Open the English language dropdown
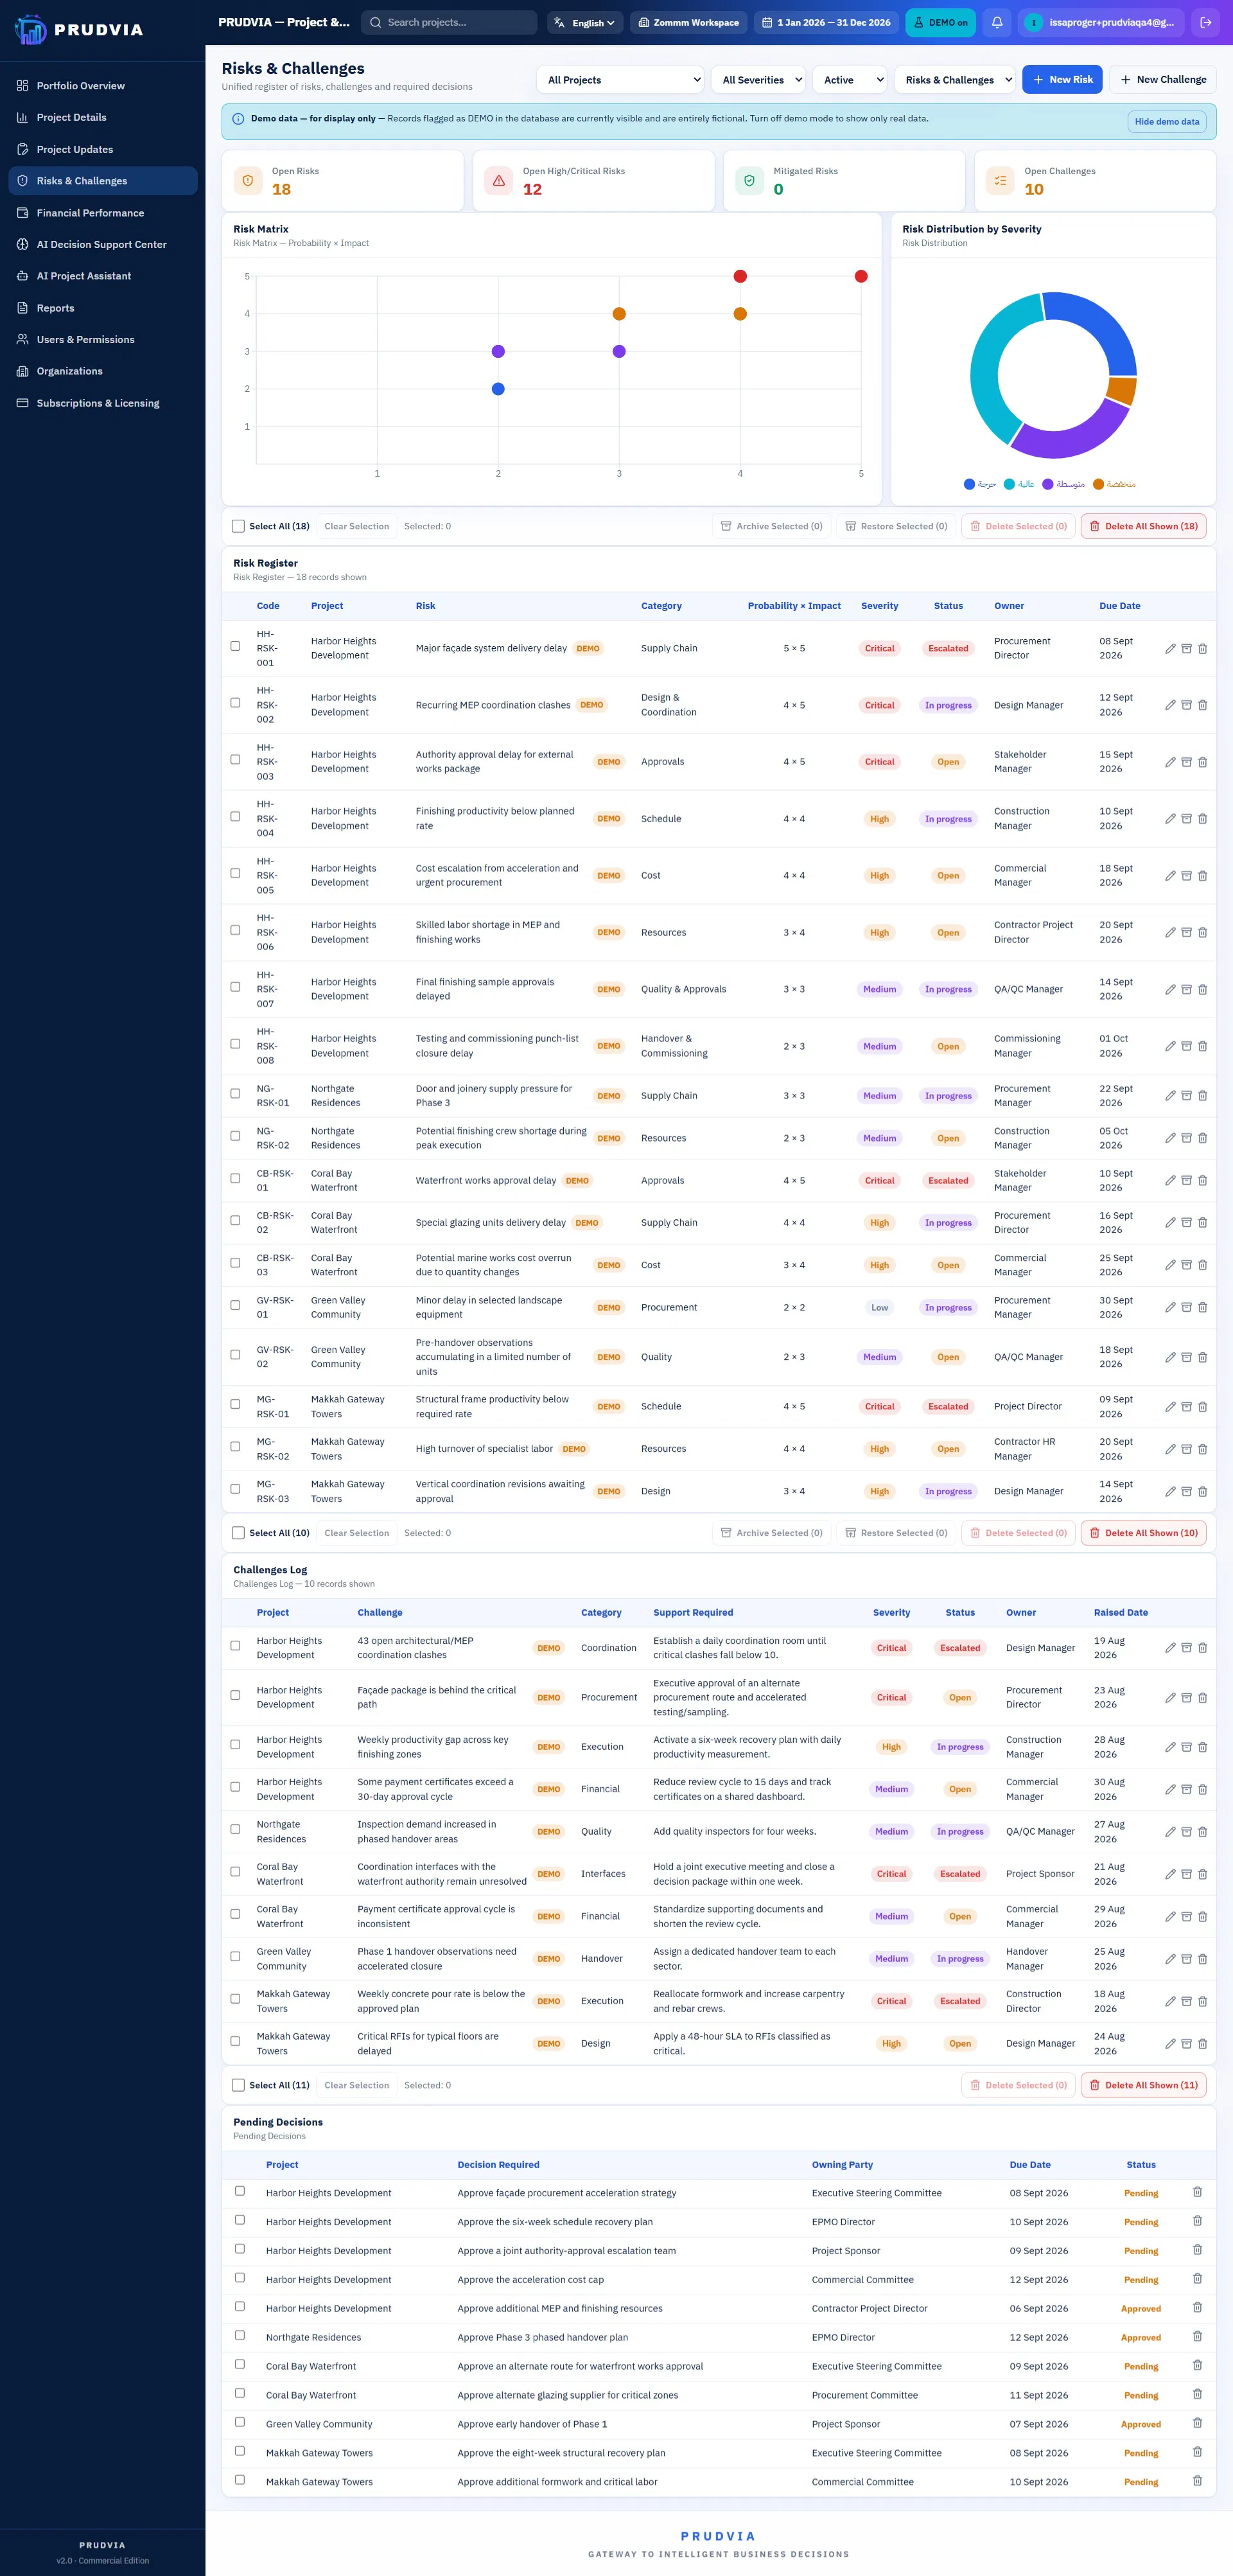Viewport: 1233px width, 2576px height. 585,22
